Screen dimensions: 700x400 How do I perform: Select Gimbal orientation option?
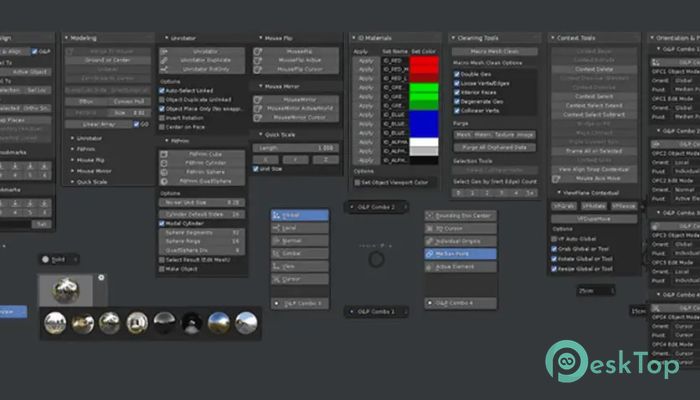[300, 254]
